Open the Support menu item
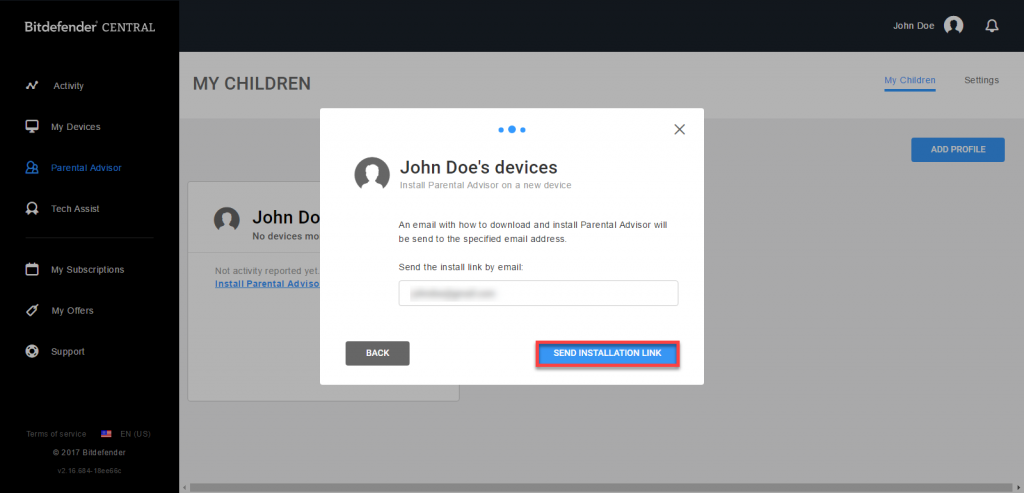Screen dimensions: 1024x493 pos(68,351)
